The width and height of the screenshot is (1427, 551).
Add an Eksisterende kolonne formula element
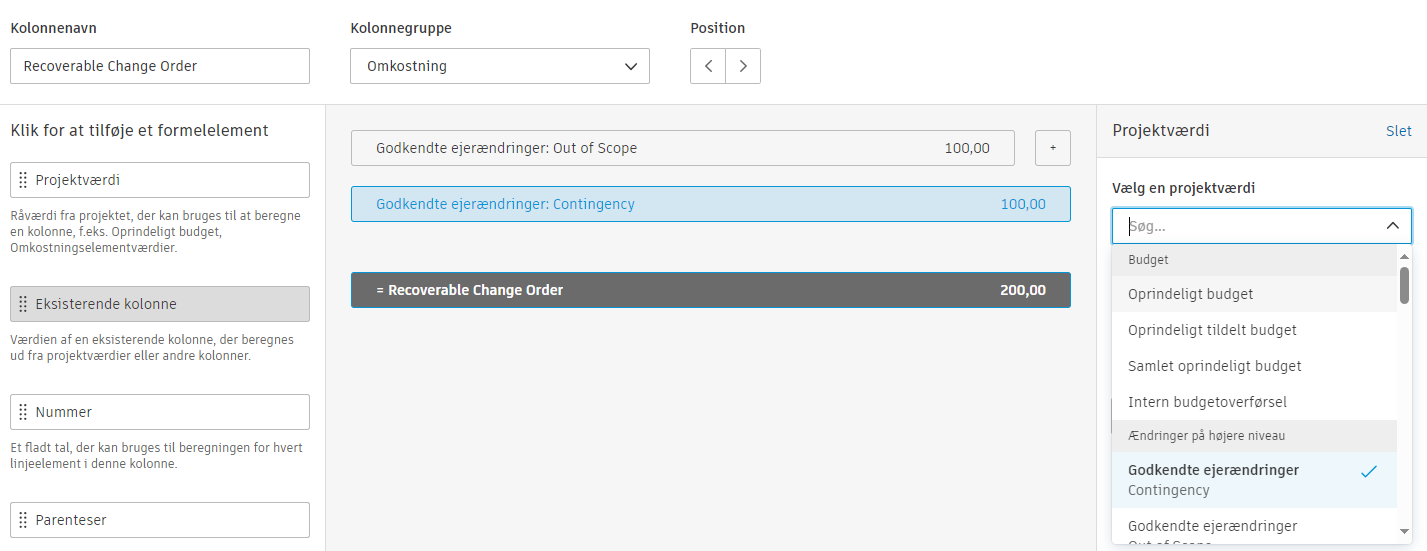click(160, 304)
